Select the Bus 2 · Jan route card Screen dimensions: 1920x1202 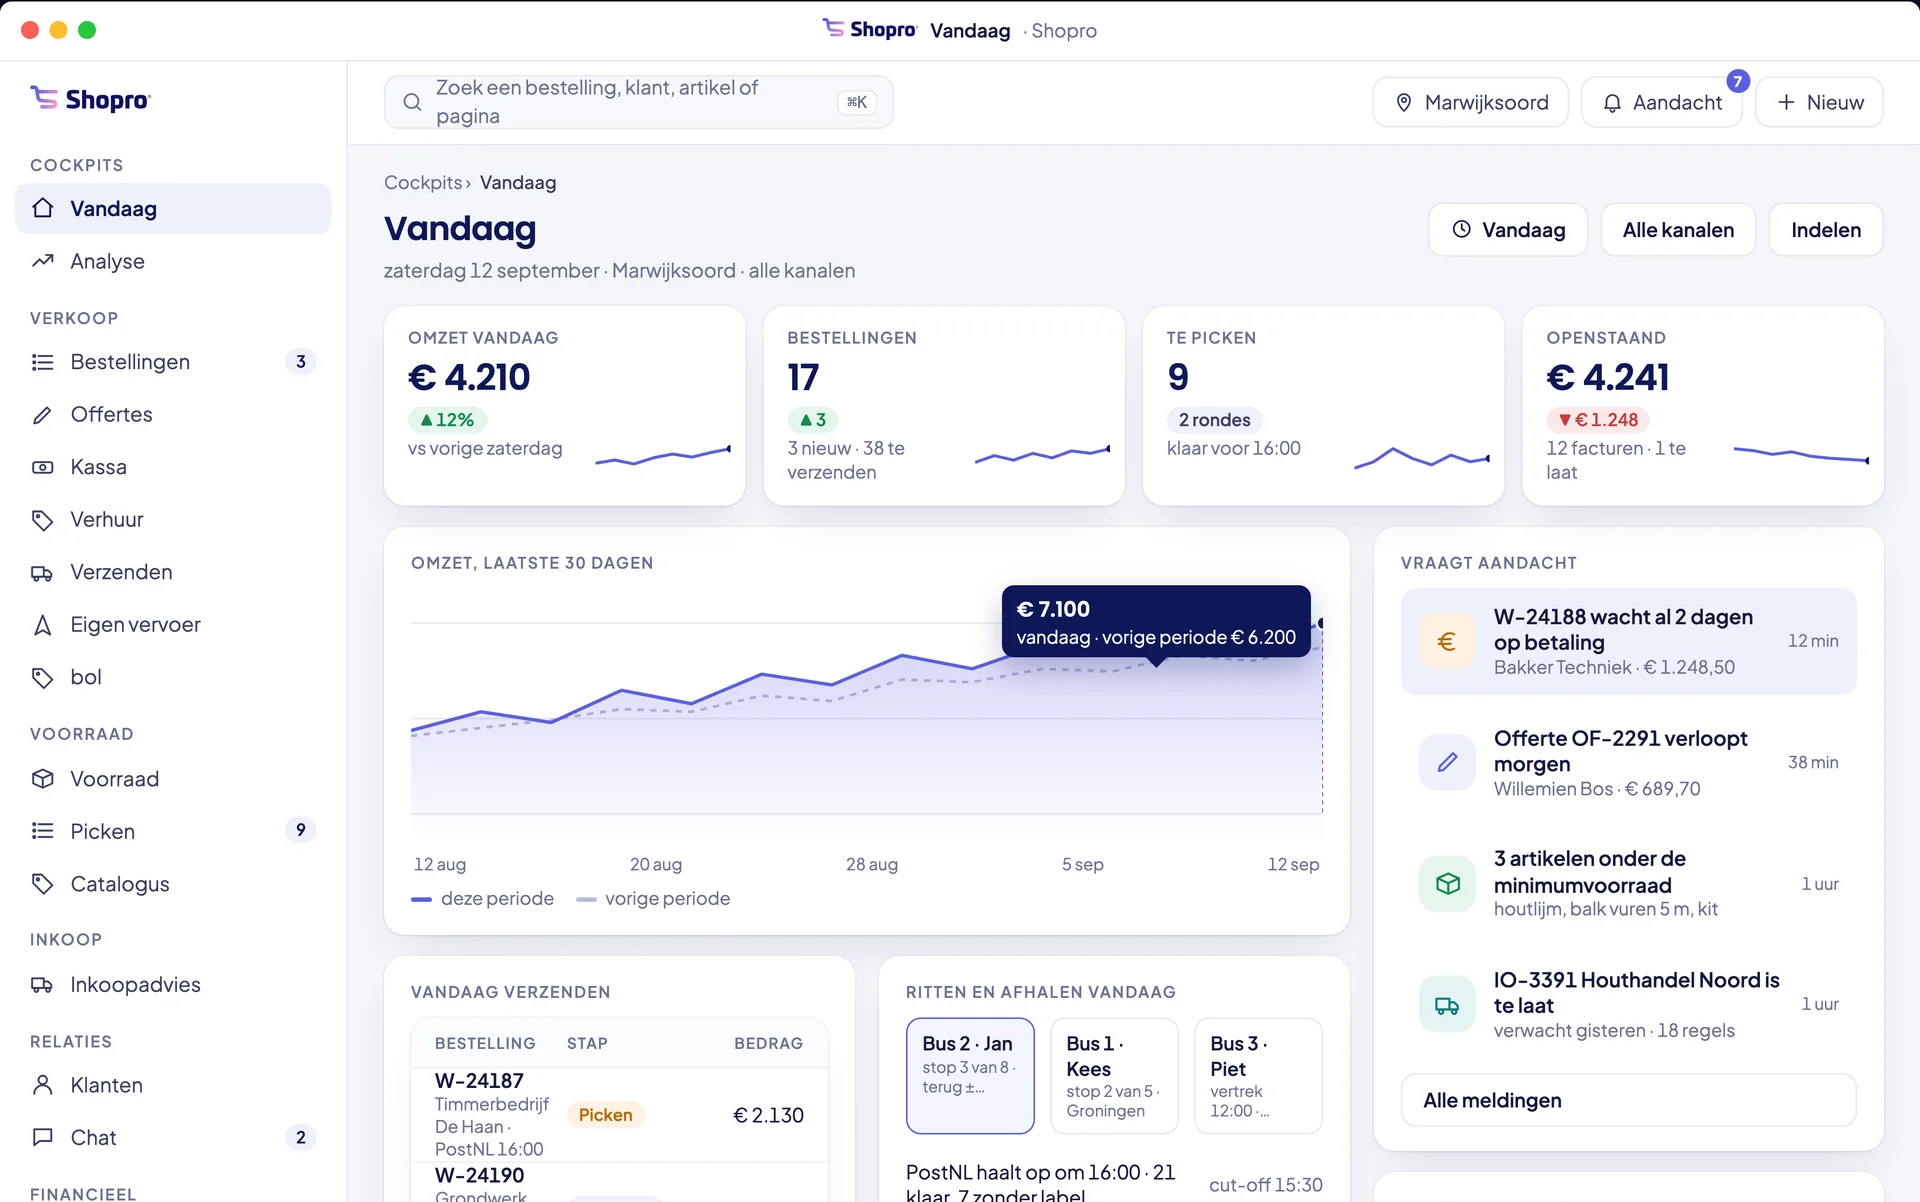(970, 1076)
